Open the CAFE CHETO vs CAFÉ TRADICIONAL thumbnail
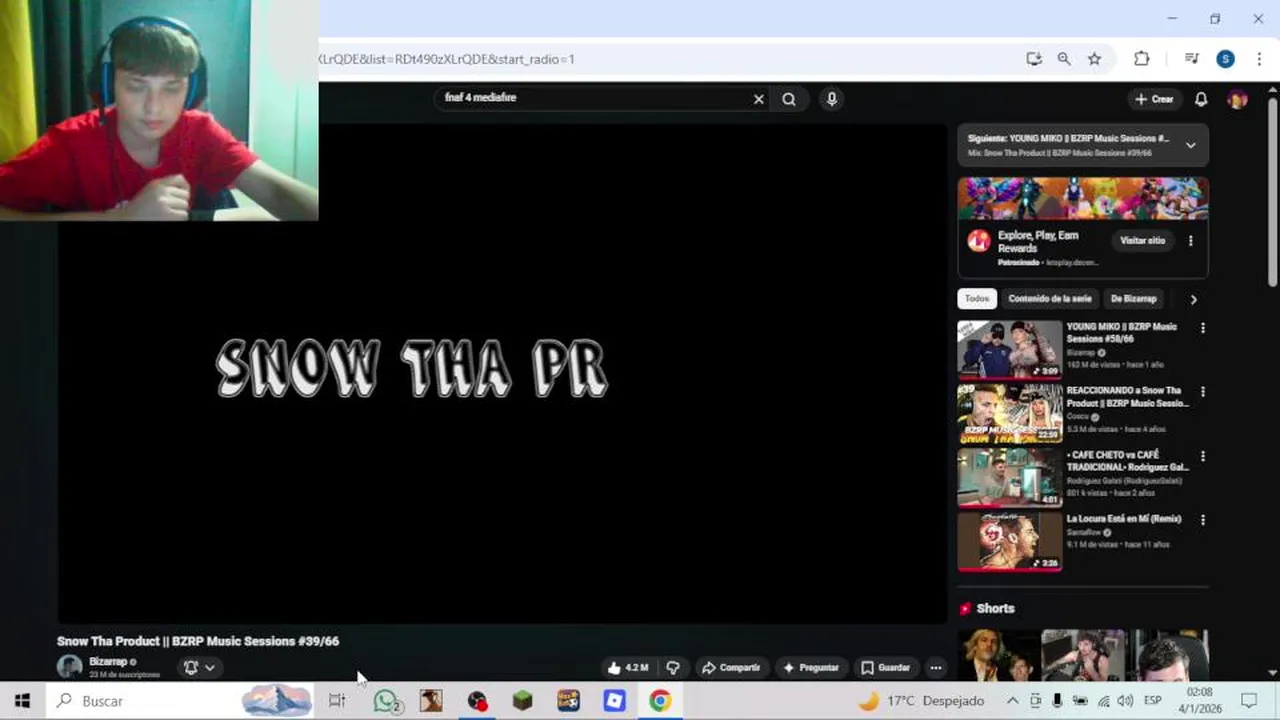Image resolution: width=1280 pixels, height=720 pixels. [x=1010, y=477]
